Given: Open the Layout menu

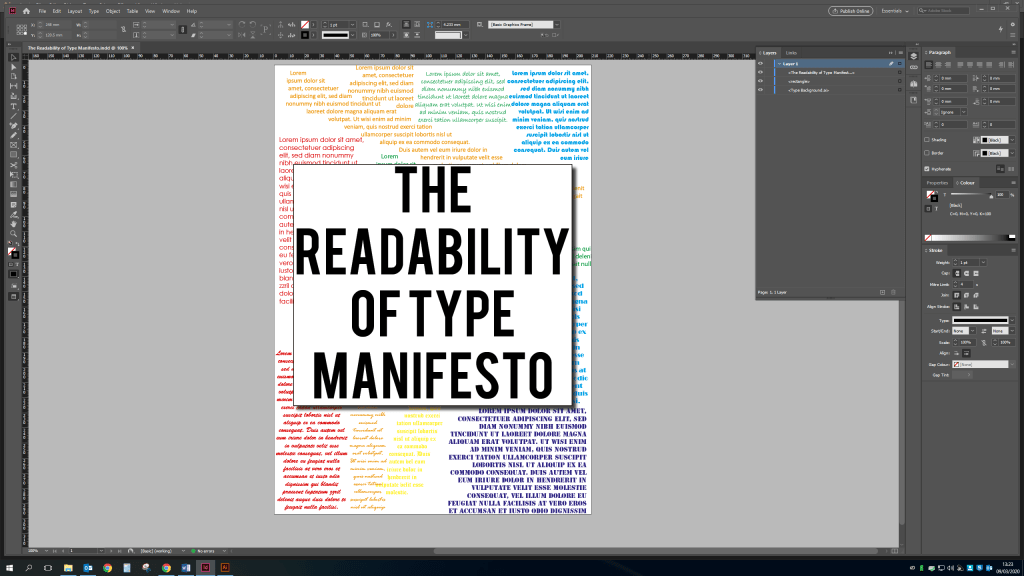Looking at the screenshot, I should [x=74, y=11].
